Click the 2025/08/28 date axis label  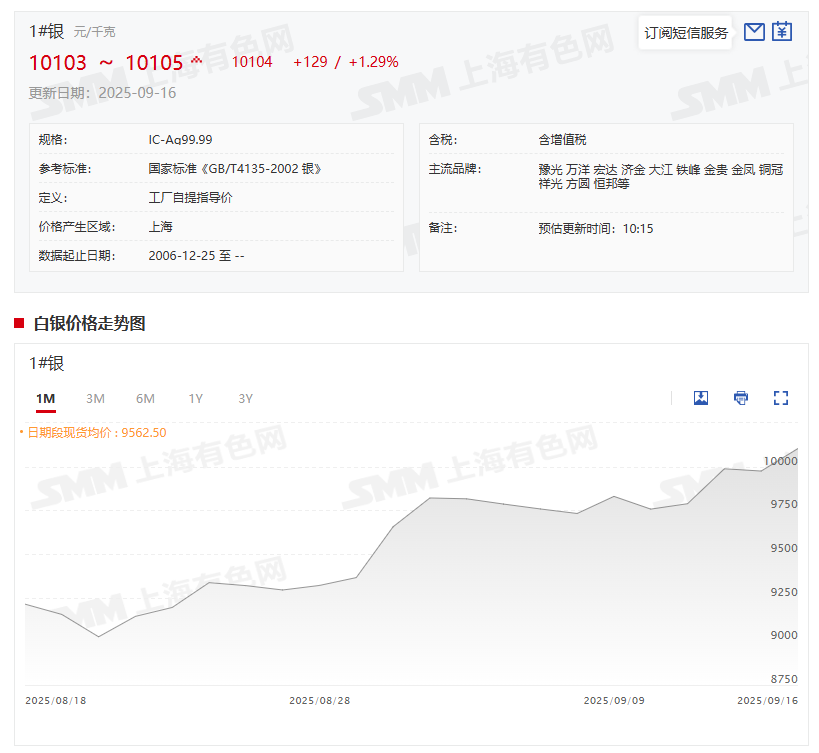[319, 701]
